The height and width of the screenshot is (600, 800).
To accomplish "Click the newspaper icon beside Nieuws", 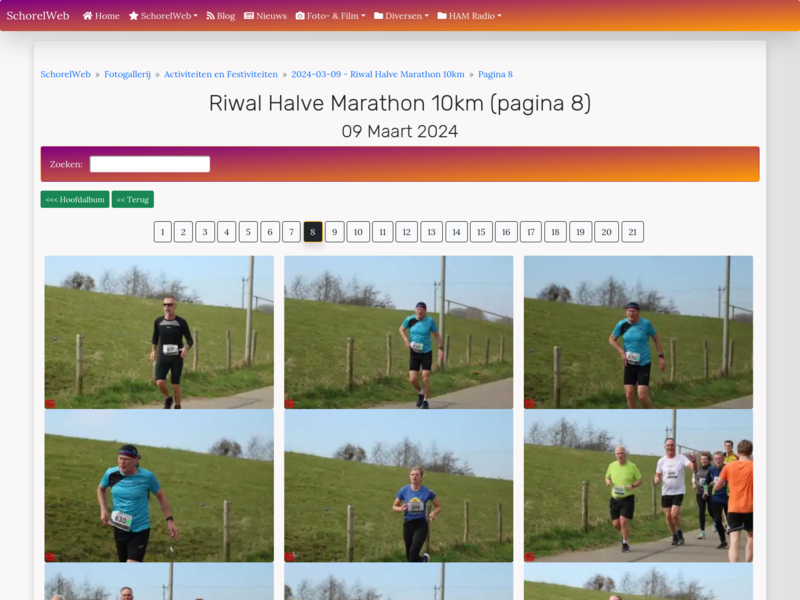I will [249, 16].
